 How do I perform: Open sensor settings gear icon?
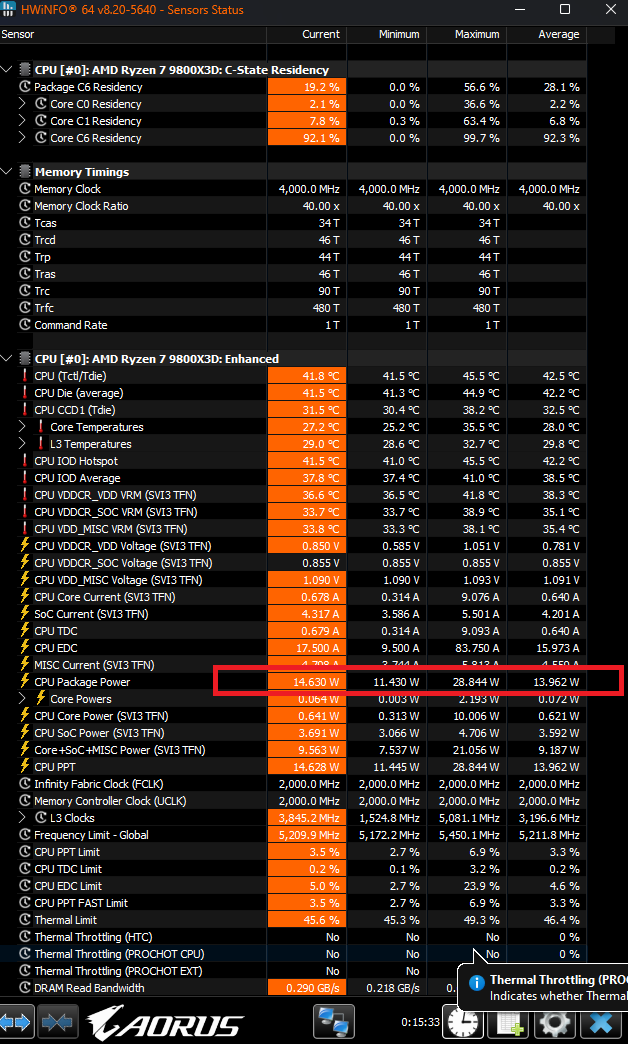(556, 1023)
